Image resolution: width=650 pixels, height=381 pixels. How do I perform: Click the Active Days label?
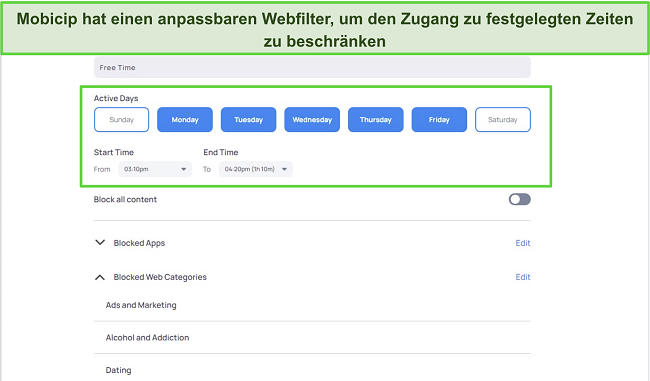pos(116,98)
